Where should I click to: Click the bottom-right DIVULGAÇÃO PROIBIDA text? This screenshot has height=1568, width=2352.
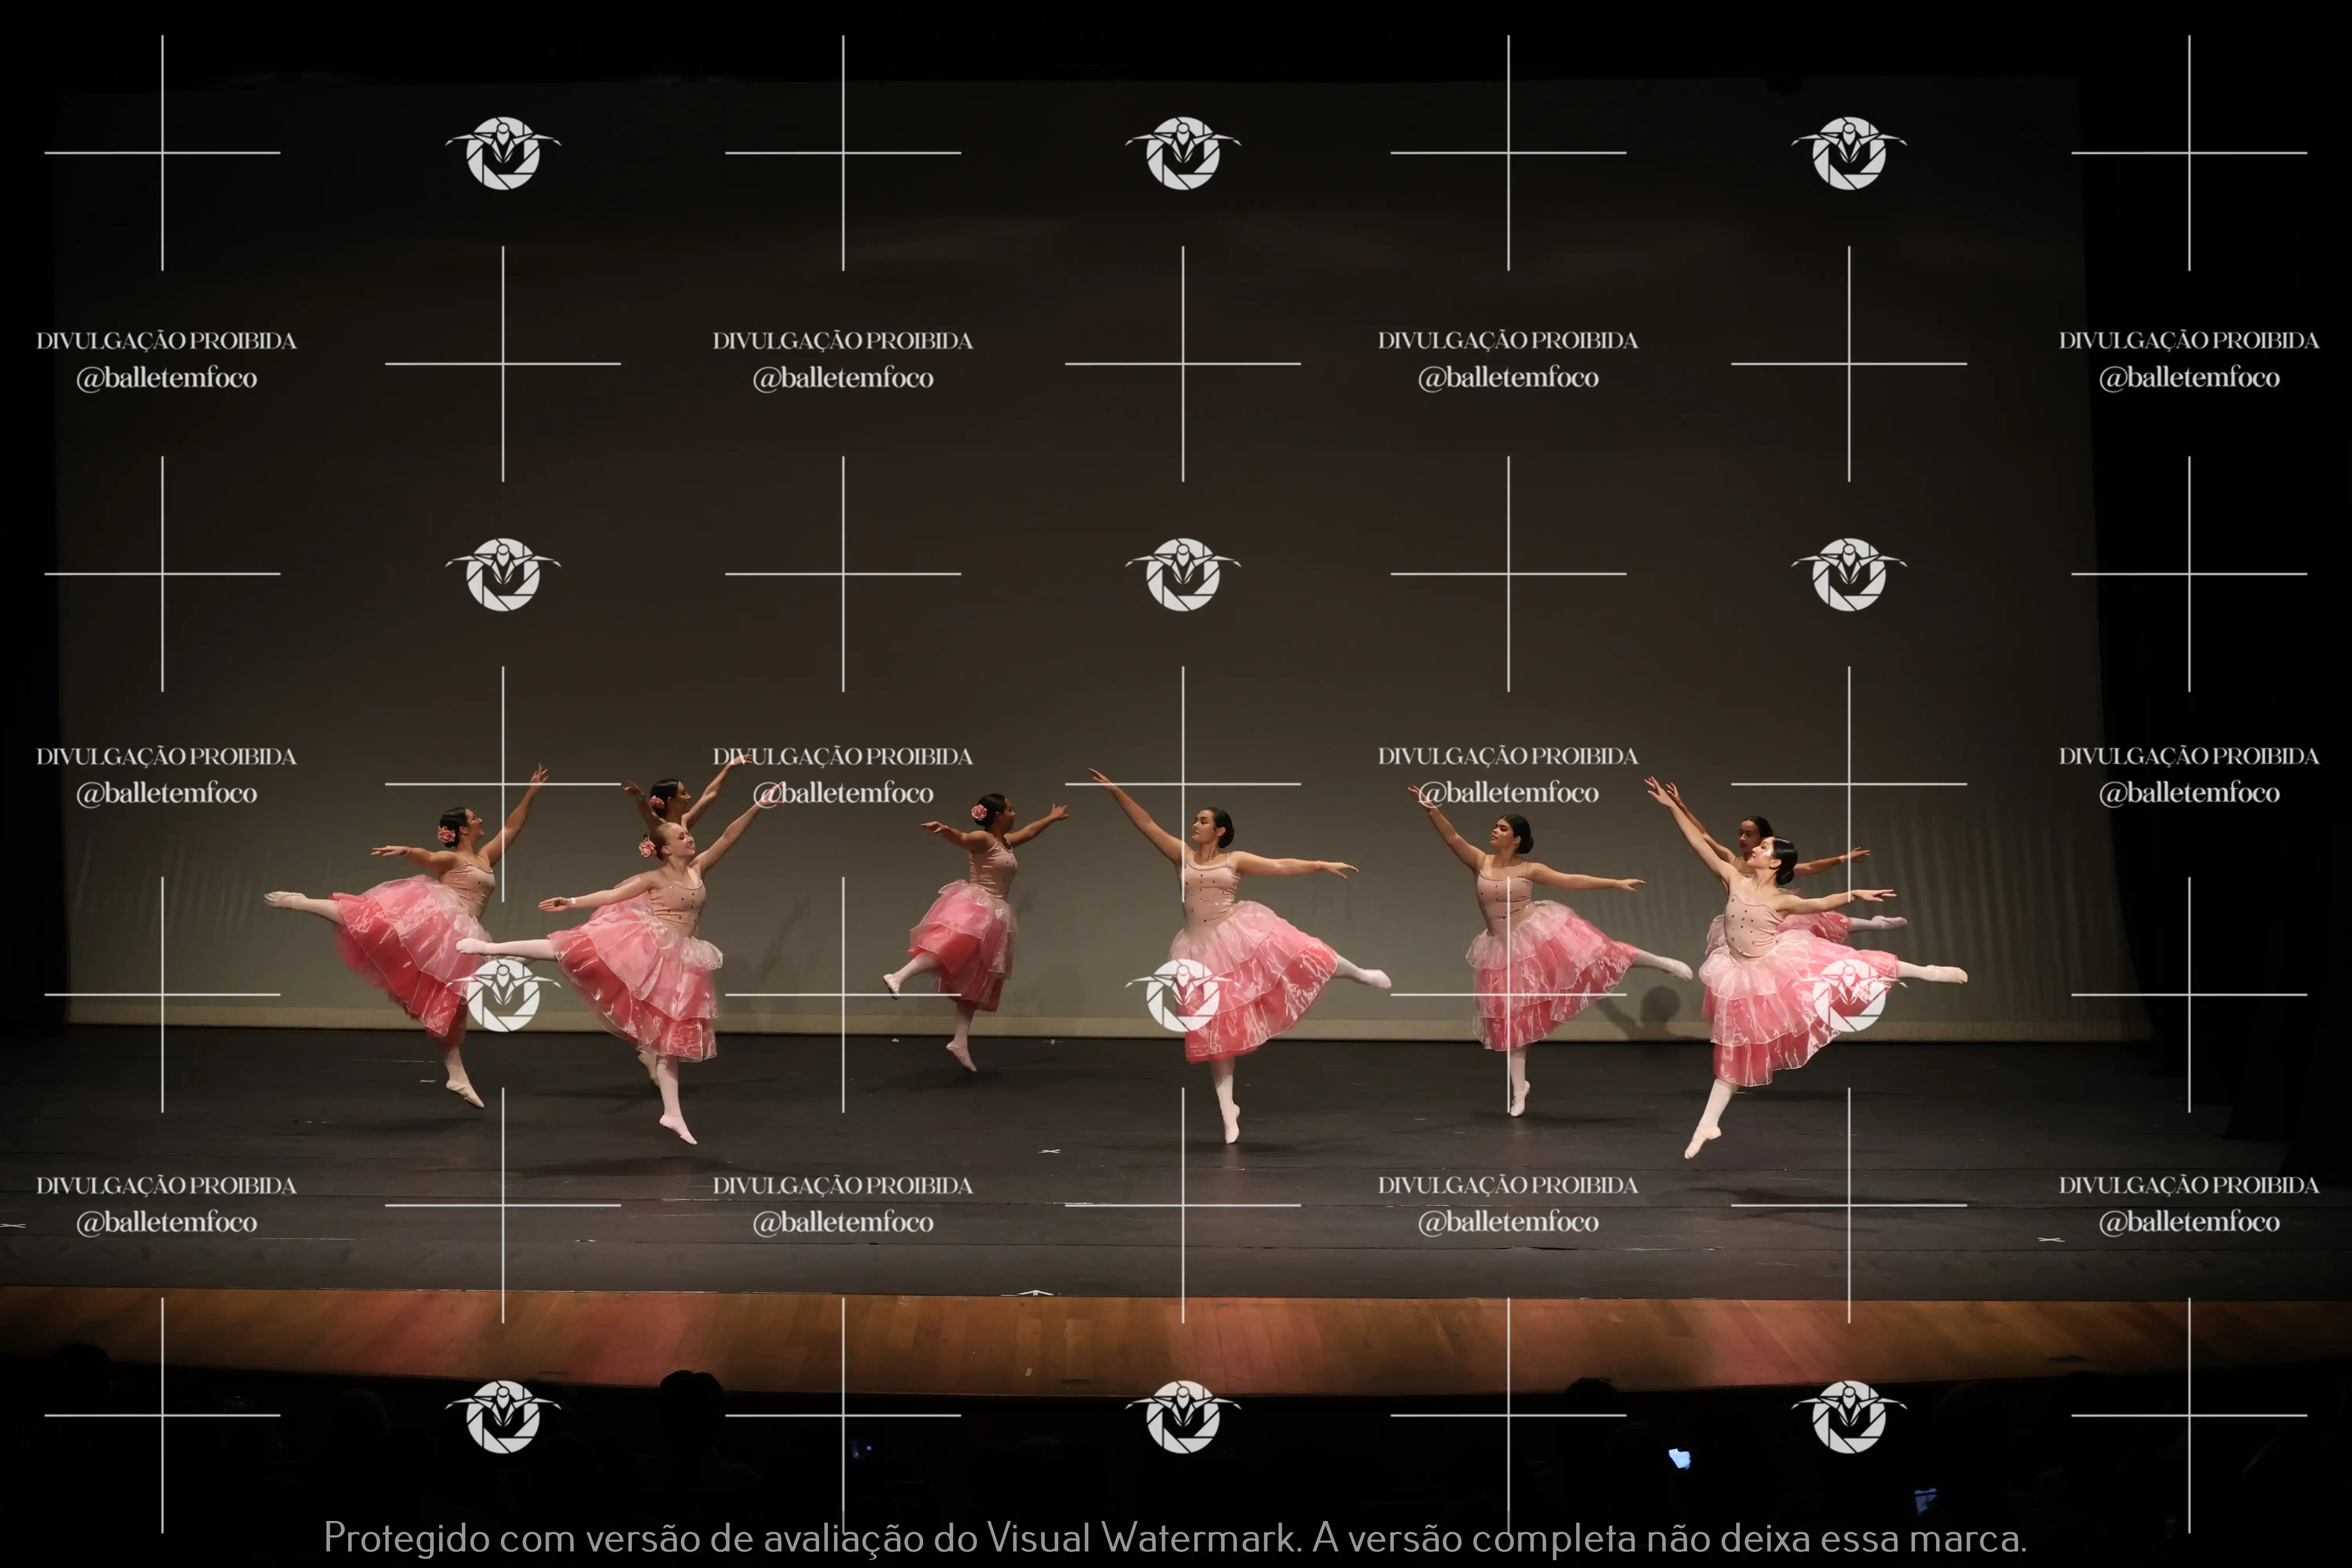pos(2189,1185)
